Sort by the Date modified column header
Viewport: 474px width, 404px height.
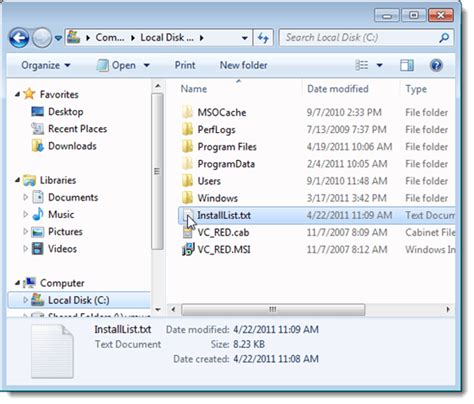click(x=338, y=89)
